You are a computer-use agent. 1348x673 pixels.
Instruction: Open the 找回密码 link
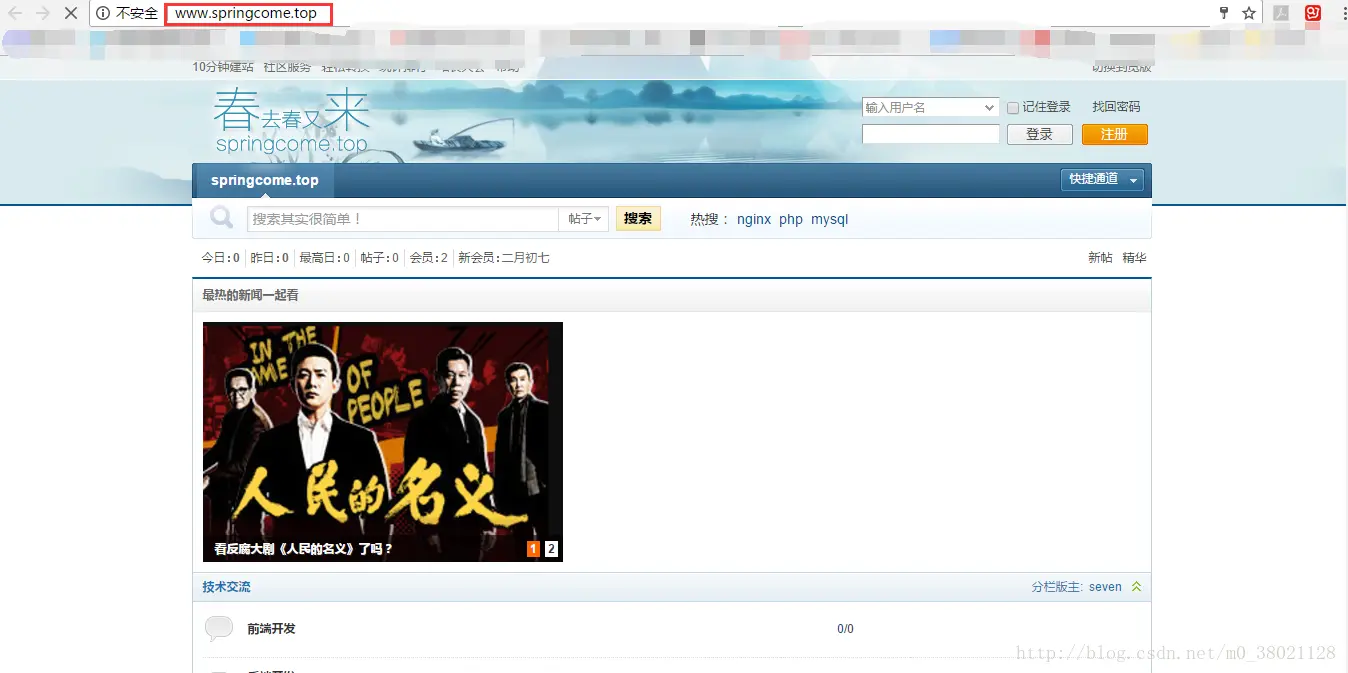tap(1116, 107)
